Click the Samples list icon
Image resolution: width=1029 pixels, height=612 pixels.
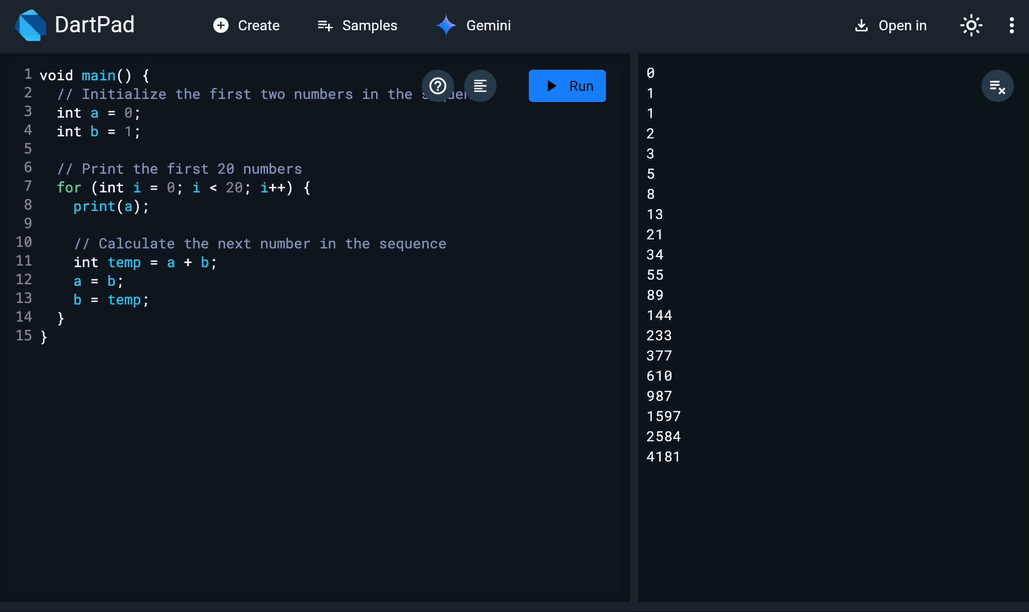[x=324, y=25]
